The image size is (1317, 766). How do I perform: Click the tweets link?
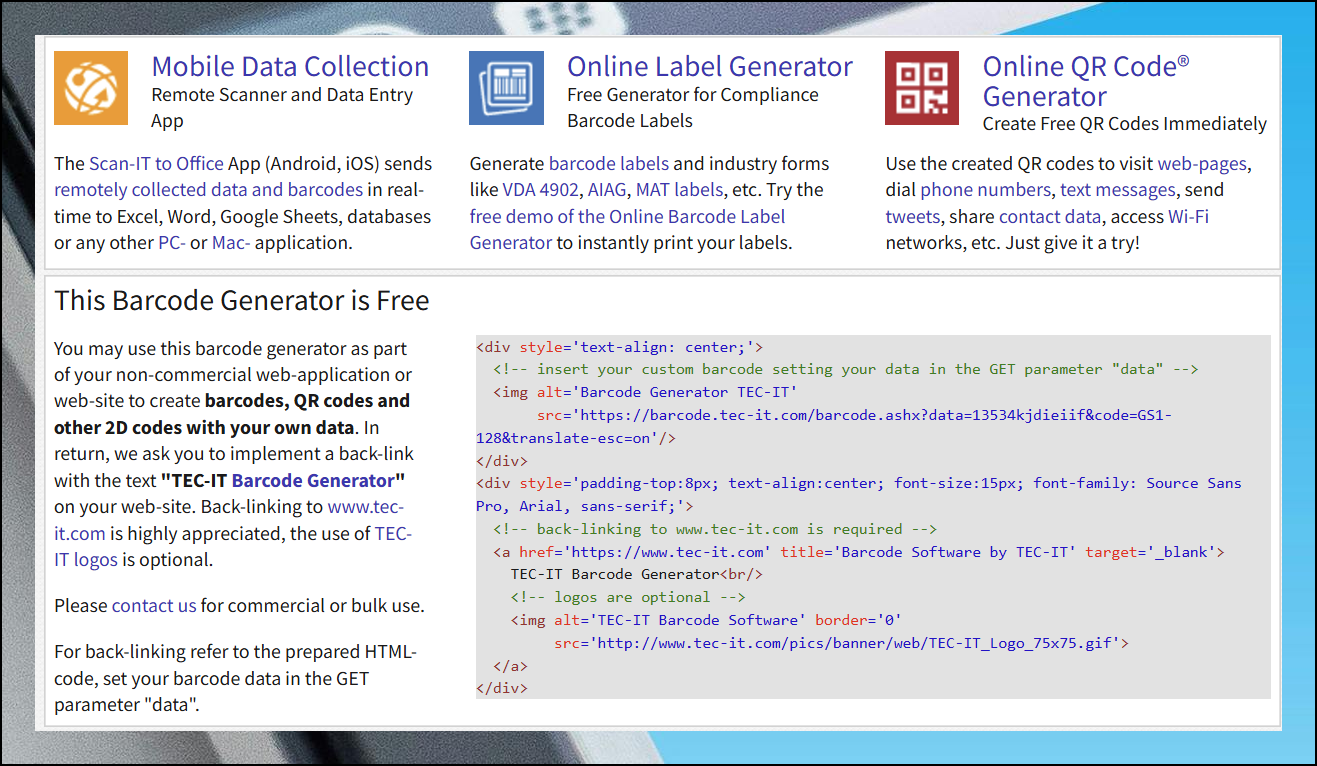click(913, 217)
